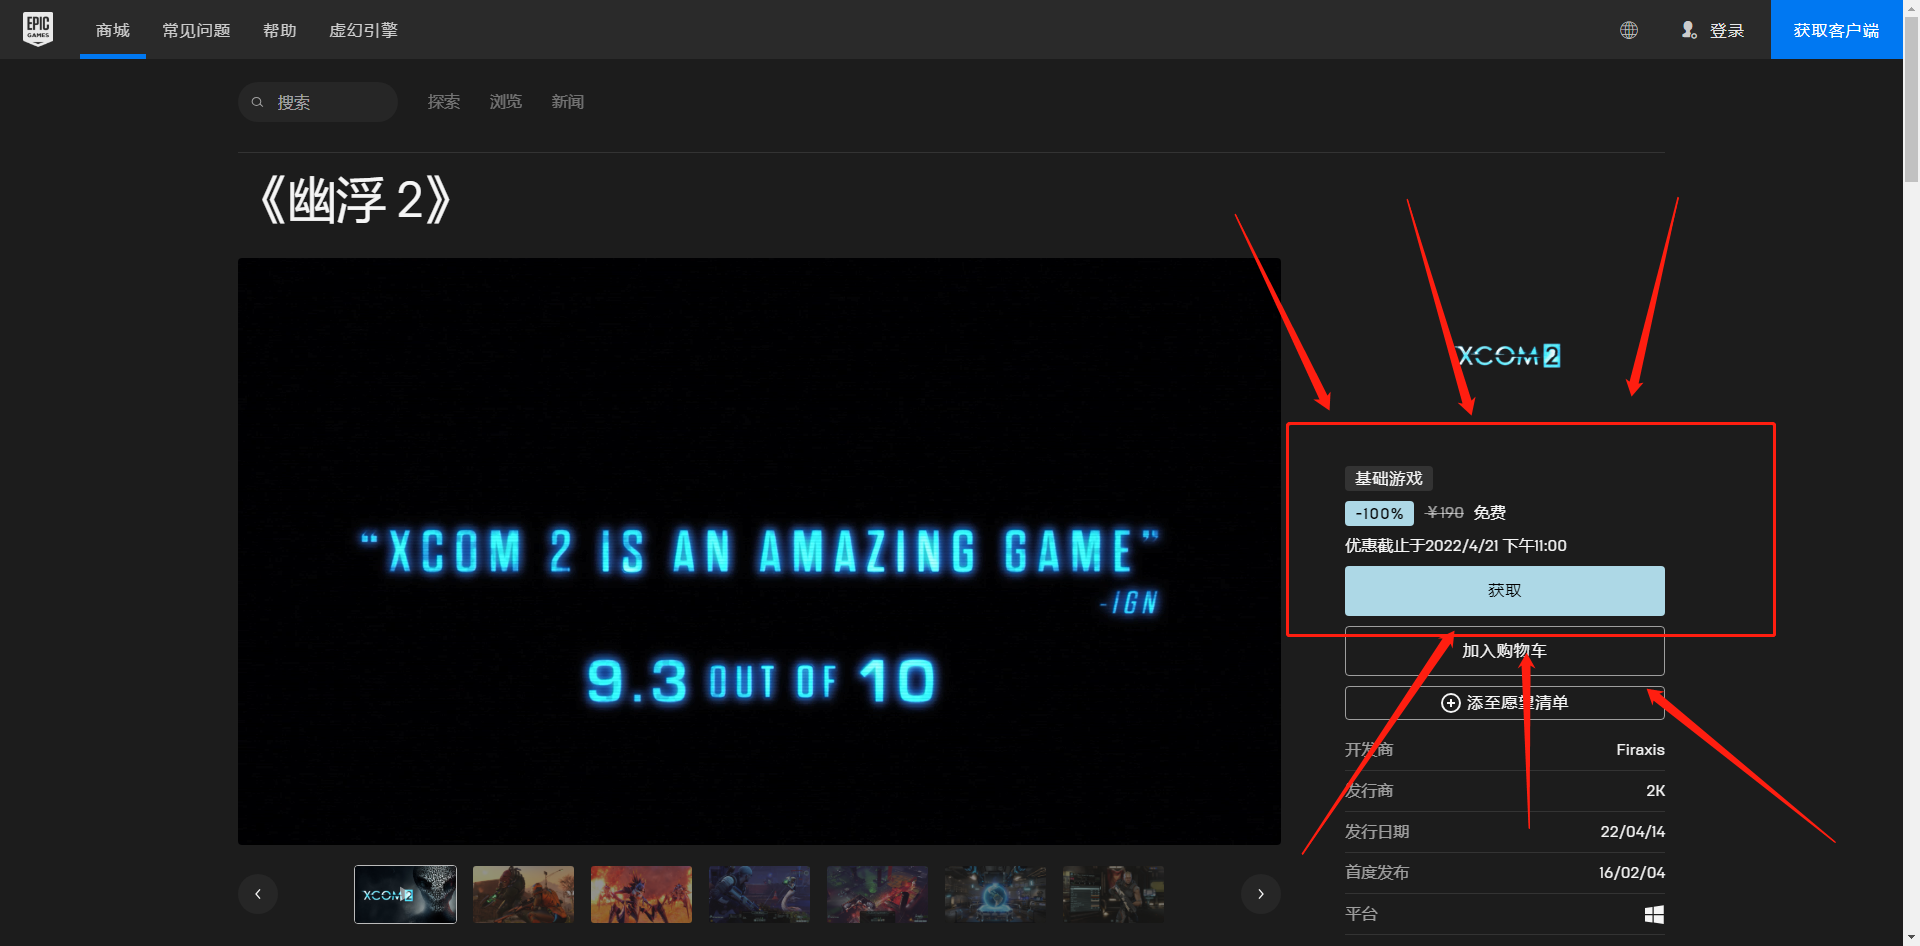Open the 浏览 section
This screenshot has height=946, width=1920.
pos(505,101)
